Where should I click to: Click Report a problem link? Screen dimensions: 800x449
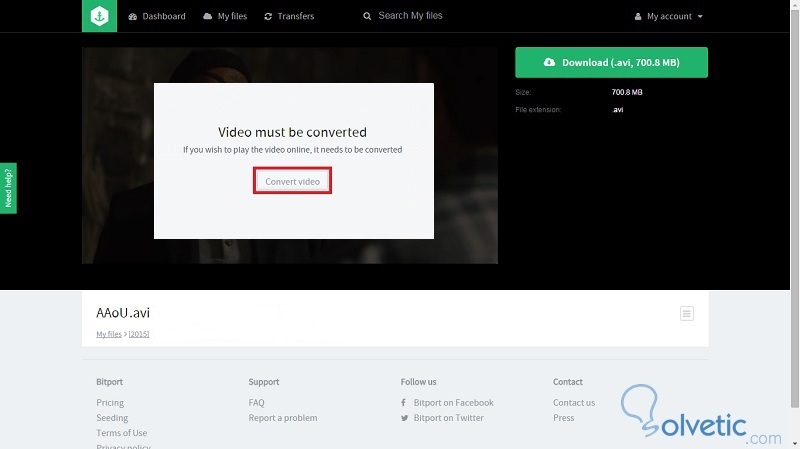pyautogui.click(x=283, y=418)
